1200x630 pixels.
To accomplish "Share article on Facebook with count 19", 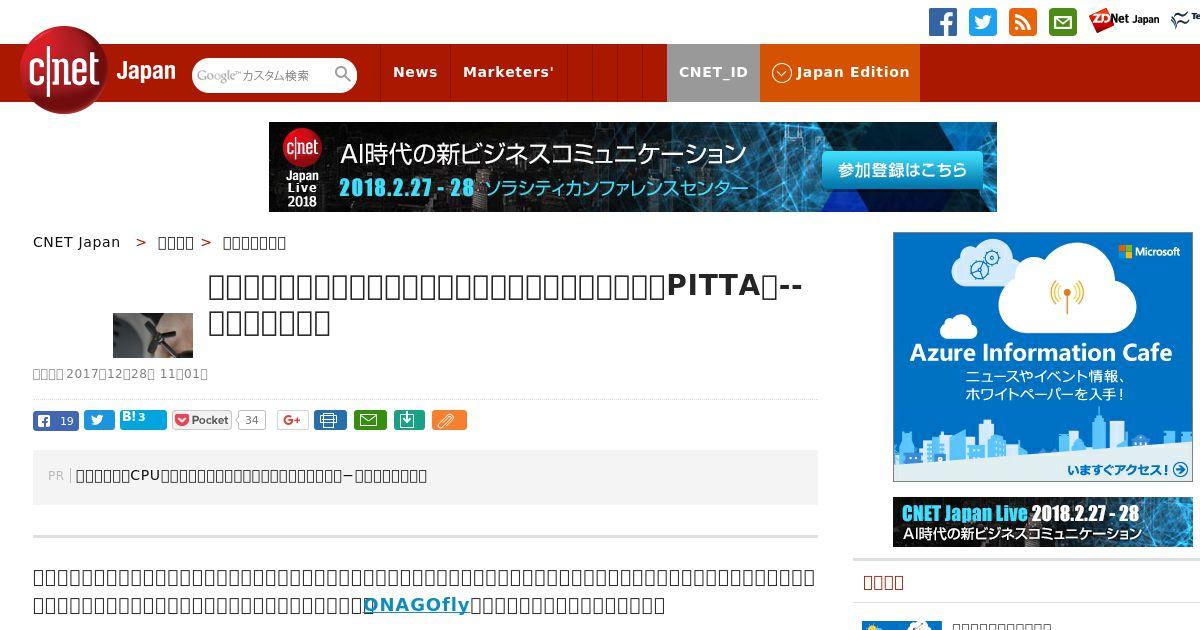I will coord(56,420).
